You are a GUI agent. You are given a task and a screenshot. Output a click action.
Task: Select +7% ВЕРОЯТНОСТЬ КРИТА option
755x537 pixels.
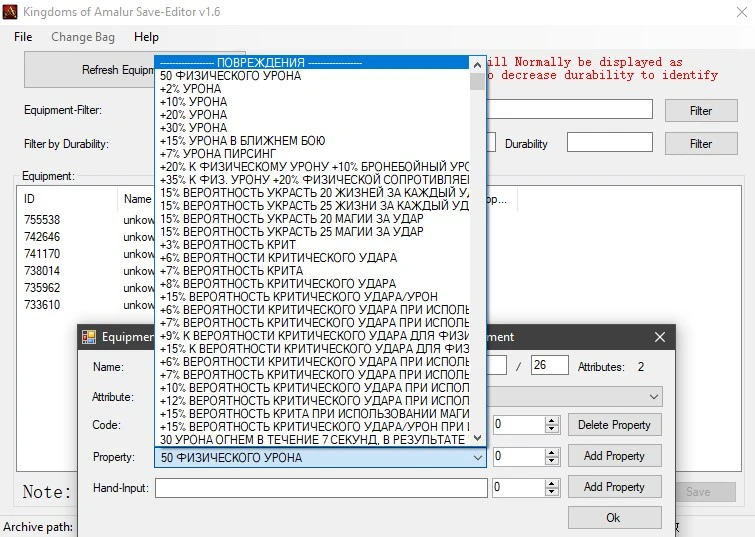(312, 271)
